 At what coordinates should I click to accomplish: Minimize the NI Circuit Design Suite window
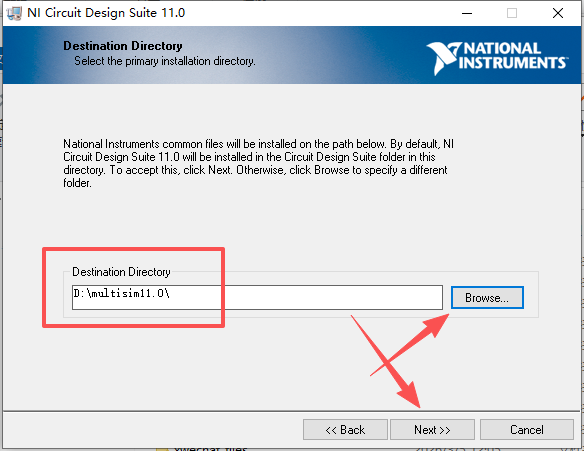click(467, 13)
